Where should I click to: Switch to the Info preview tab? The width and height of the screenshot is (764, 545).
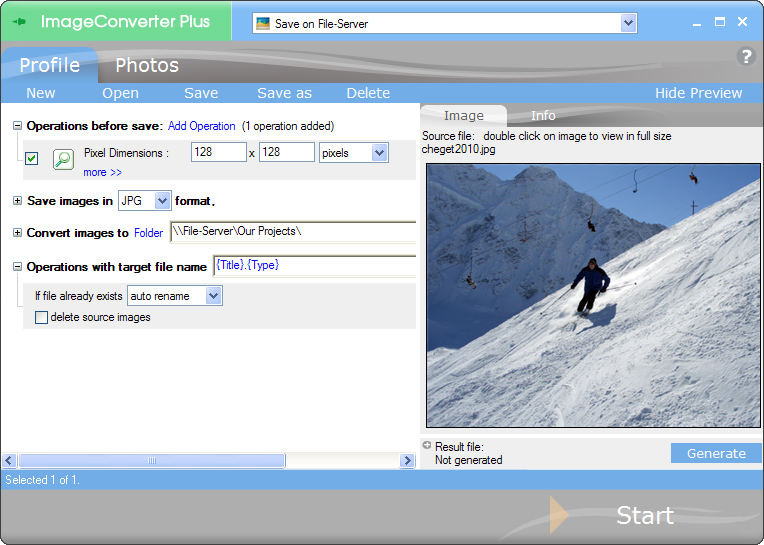pyautogui.click(x=543, y=115)
